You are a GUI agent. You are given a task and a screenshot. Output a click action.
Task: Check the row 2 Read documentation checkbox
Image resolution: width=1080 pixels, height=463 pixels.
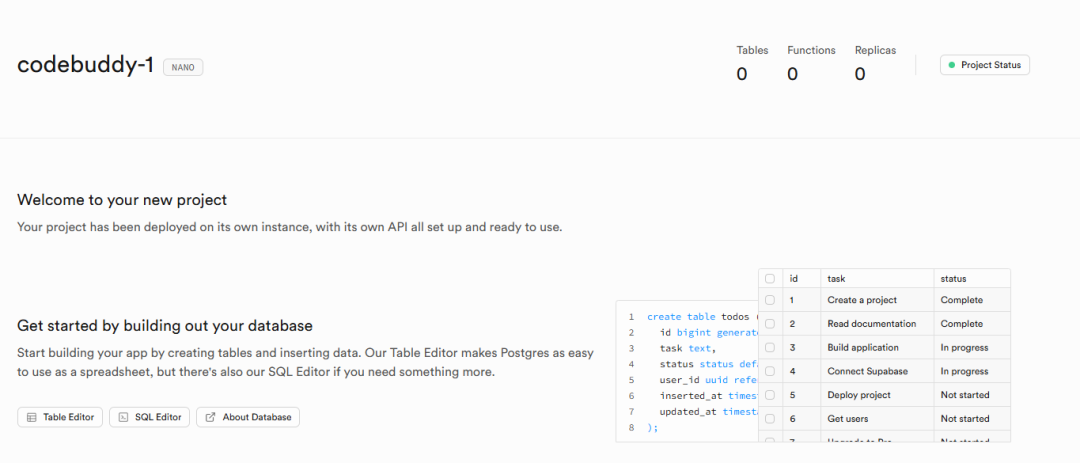770,324
